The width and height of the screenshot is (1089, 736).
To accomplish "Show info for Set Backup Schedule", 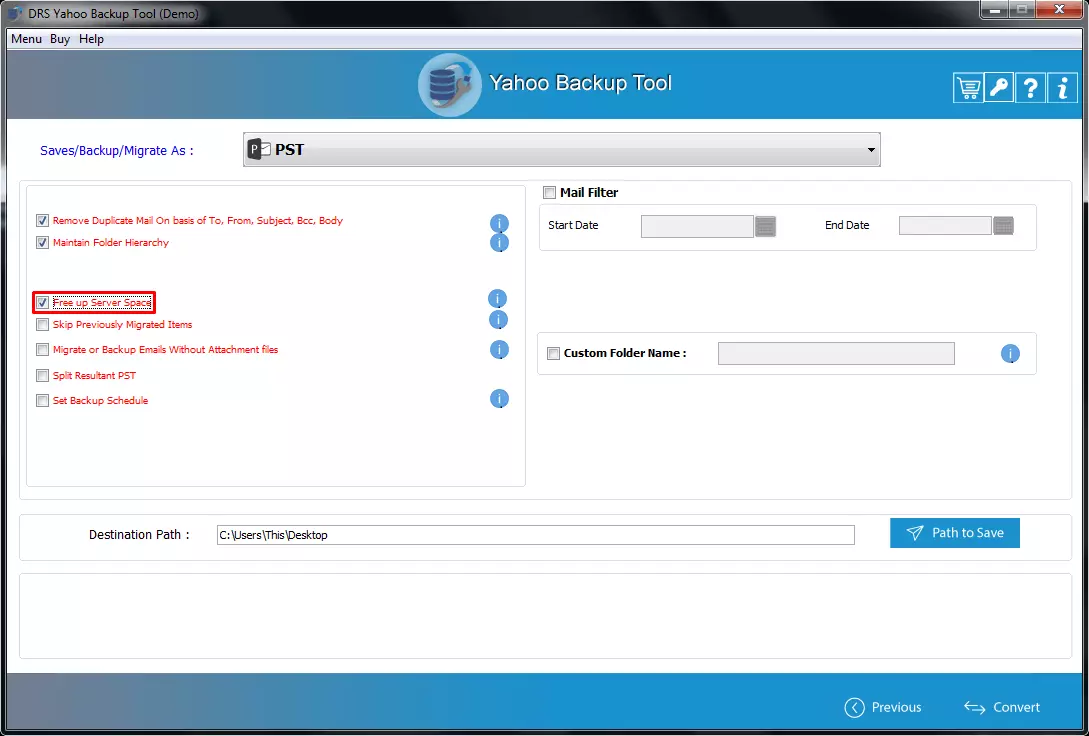I will (499, 399).
